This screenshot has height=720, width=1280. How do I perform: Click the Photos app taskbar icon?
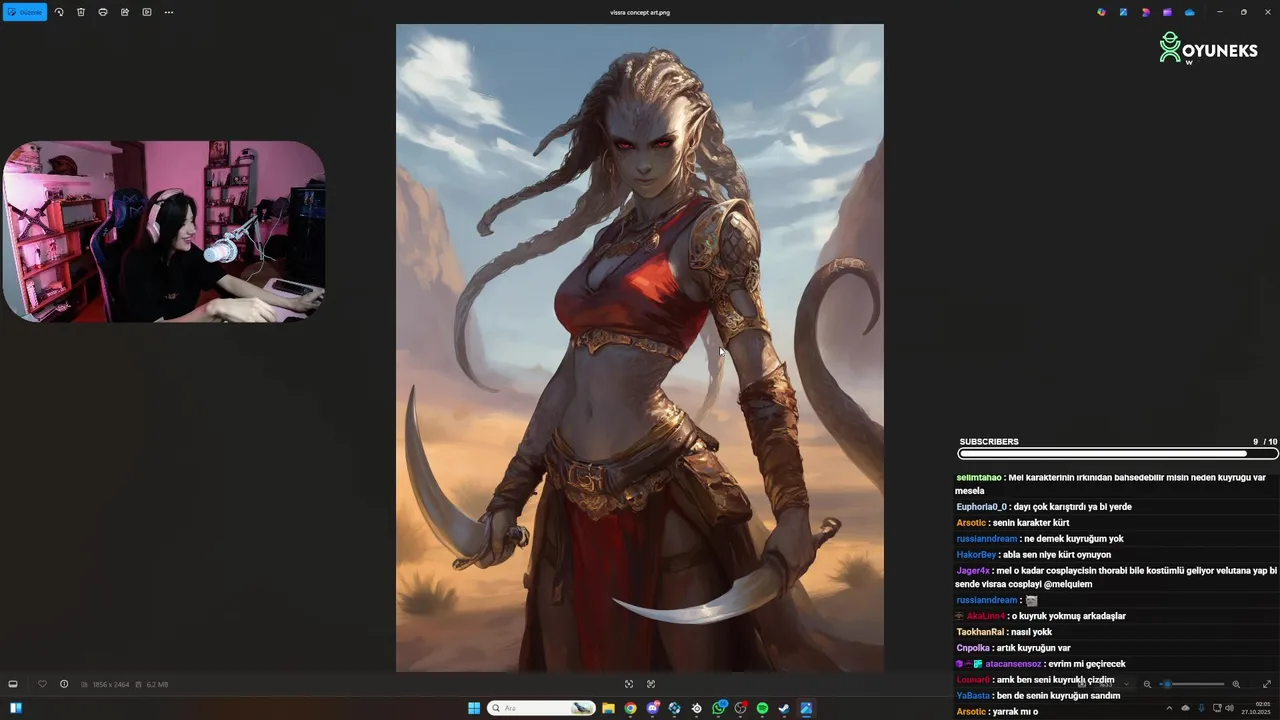806,708
